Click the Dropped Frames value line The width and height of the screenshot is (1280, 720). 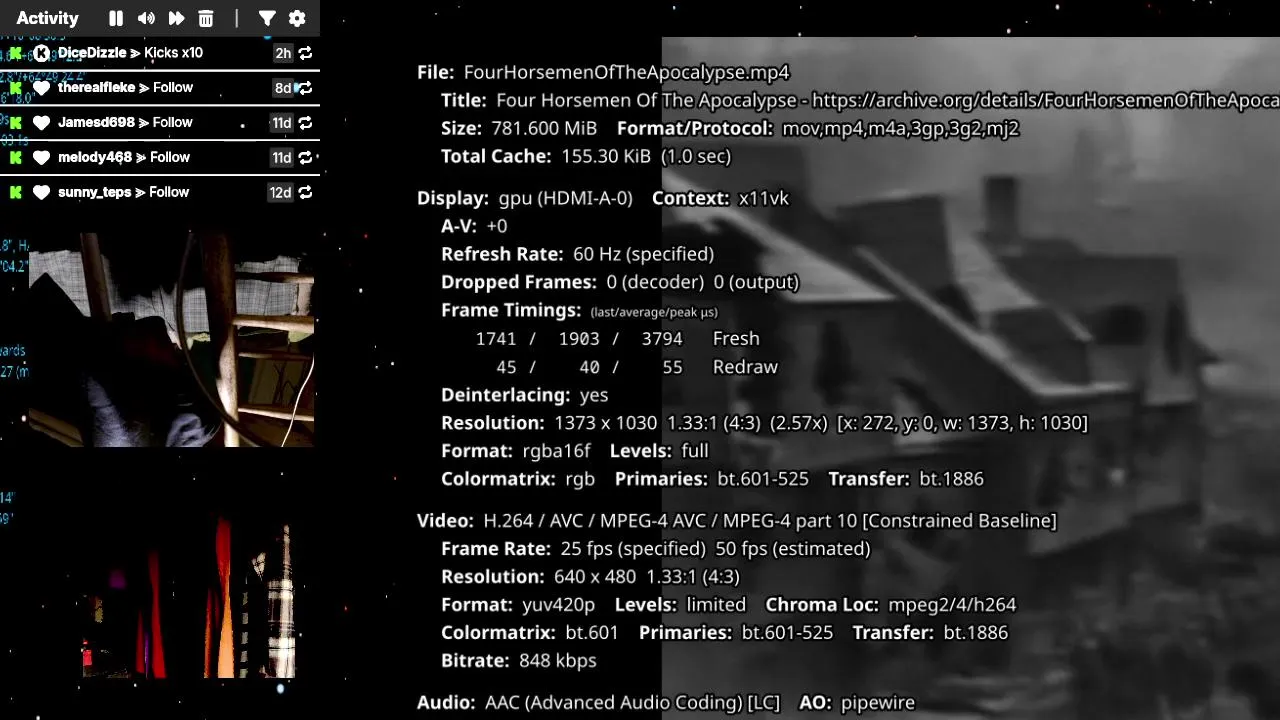tap(703, 282)
